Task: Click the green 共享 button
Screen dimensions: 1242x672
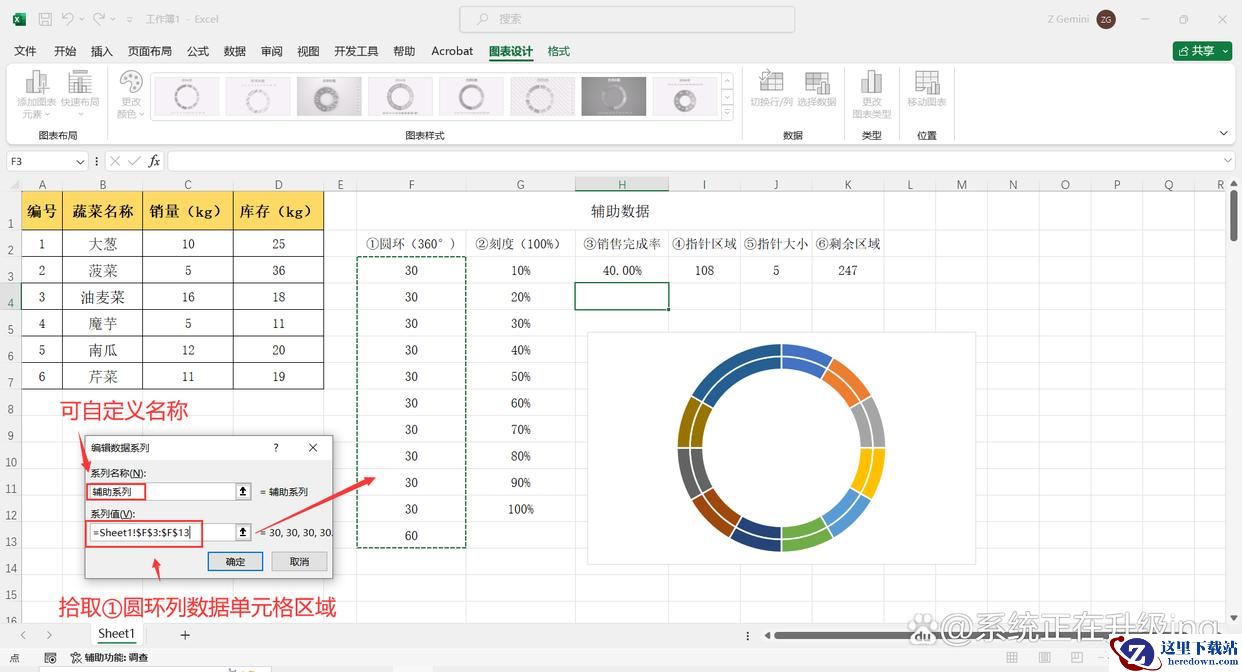Action: [x=1201, y=51]
